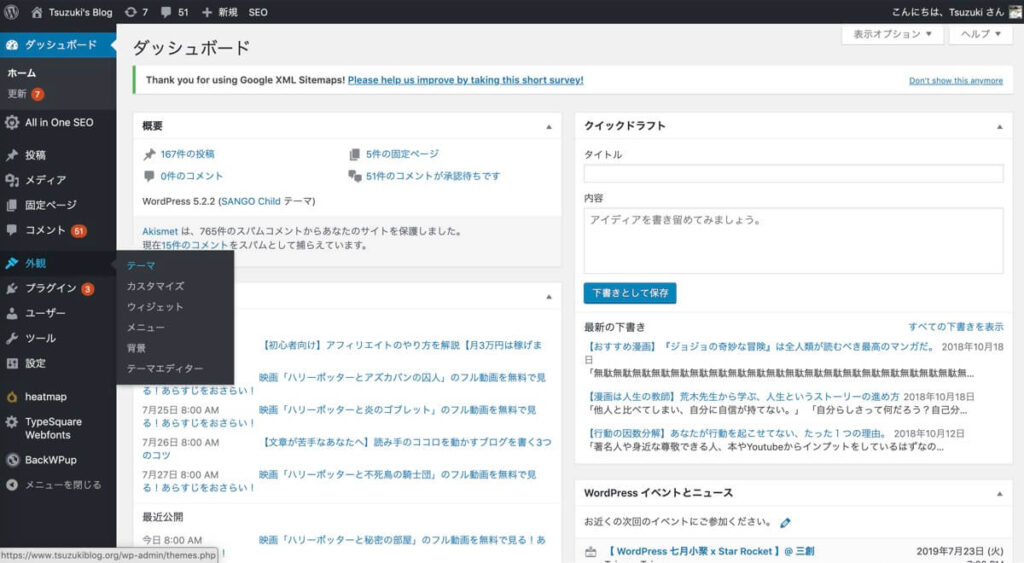Open draft 【おすすめ漫画】ジョジョの奇妙な冒険
The width and height of the screenshot is (1024, 563).
click(x=761, y=346)
